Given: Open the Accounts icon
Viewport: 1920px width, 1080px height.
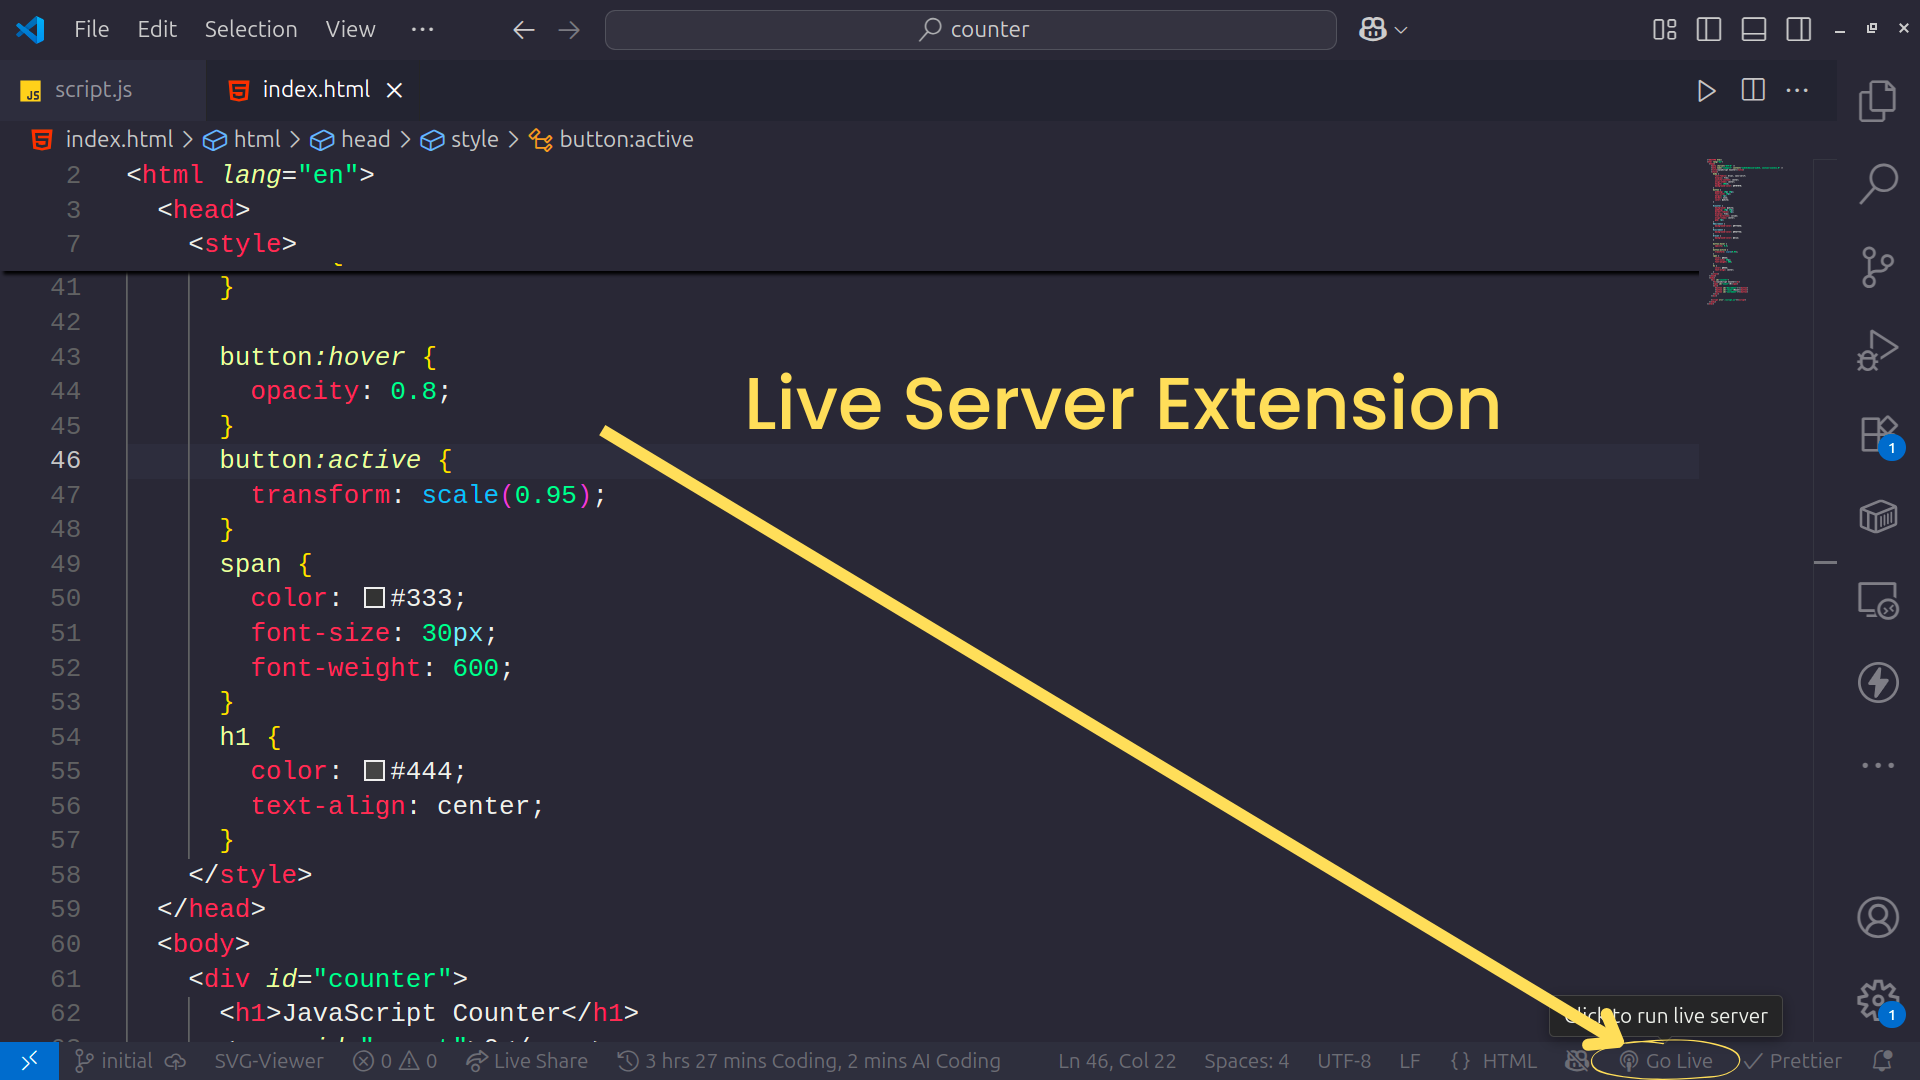Looking at the screenshot, I should click(x=1877, y=917).
